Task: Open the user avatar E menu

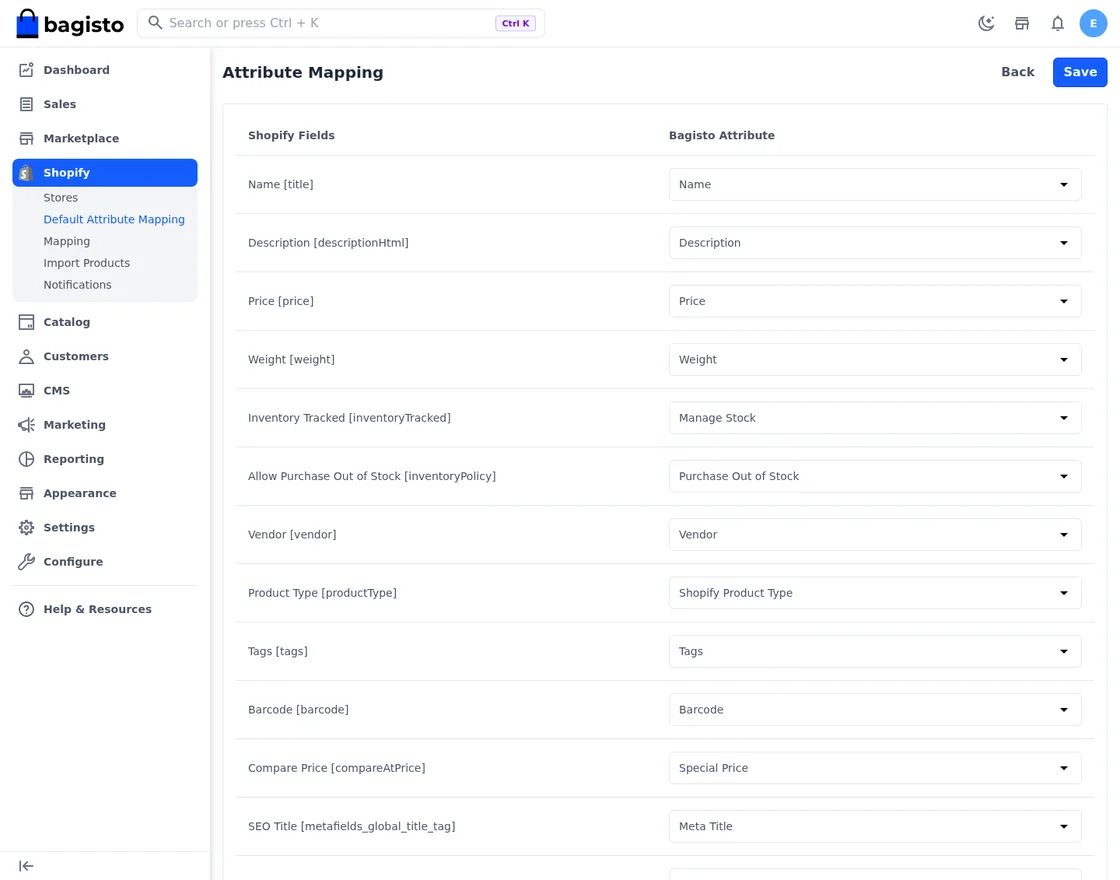Action: click(1093, 24)
